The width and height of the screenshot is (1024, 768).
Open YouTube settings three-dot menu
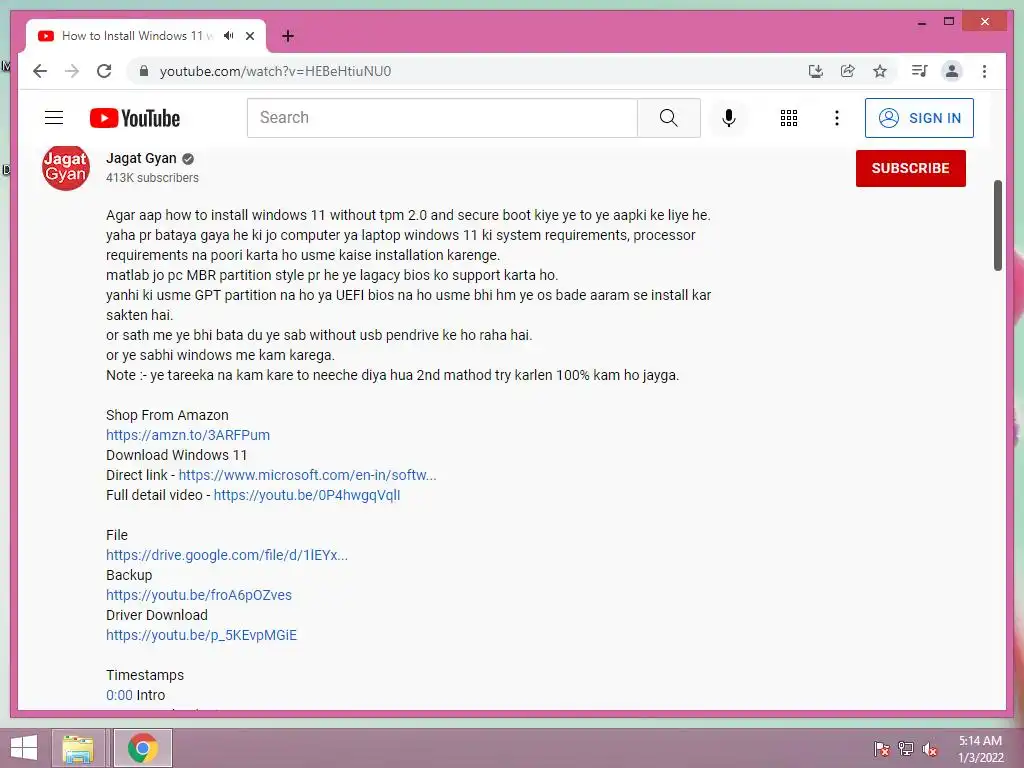[x=837, y=118]
